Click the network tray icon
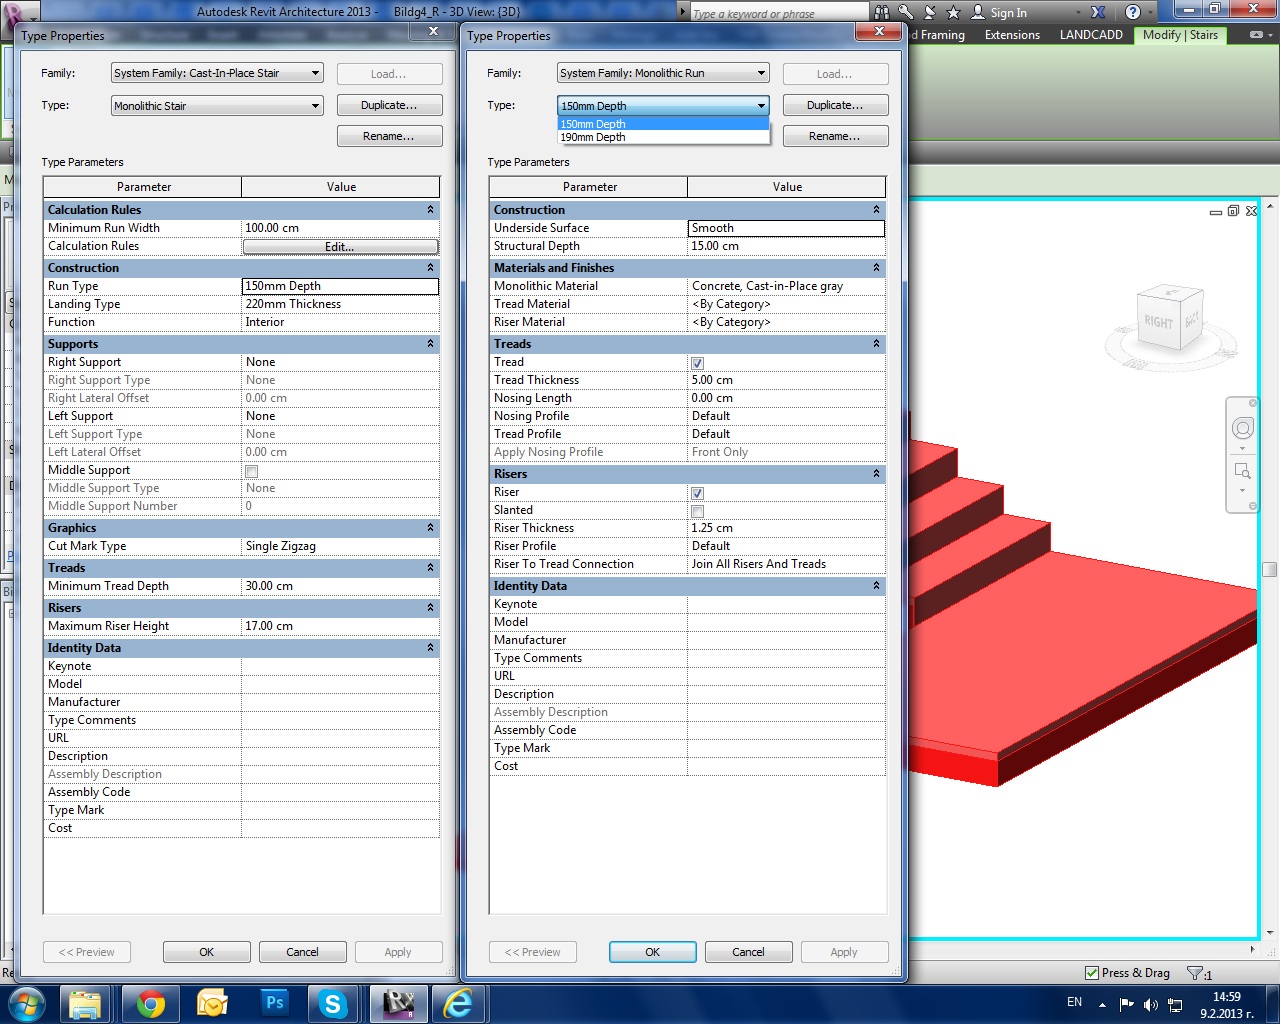This screenshot has height=1024, width=1280. pos(1175,1004)
